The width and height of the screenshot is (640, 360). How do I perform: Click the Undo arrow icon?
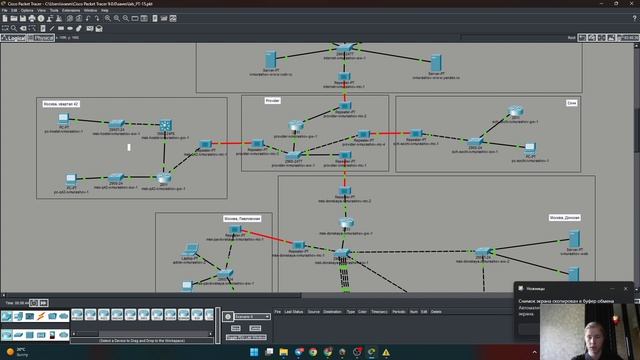coord(88,18)
